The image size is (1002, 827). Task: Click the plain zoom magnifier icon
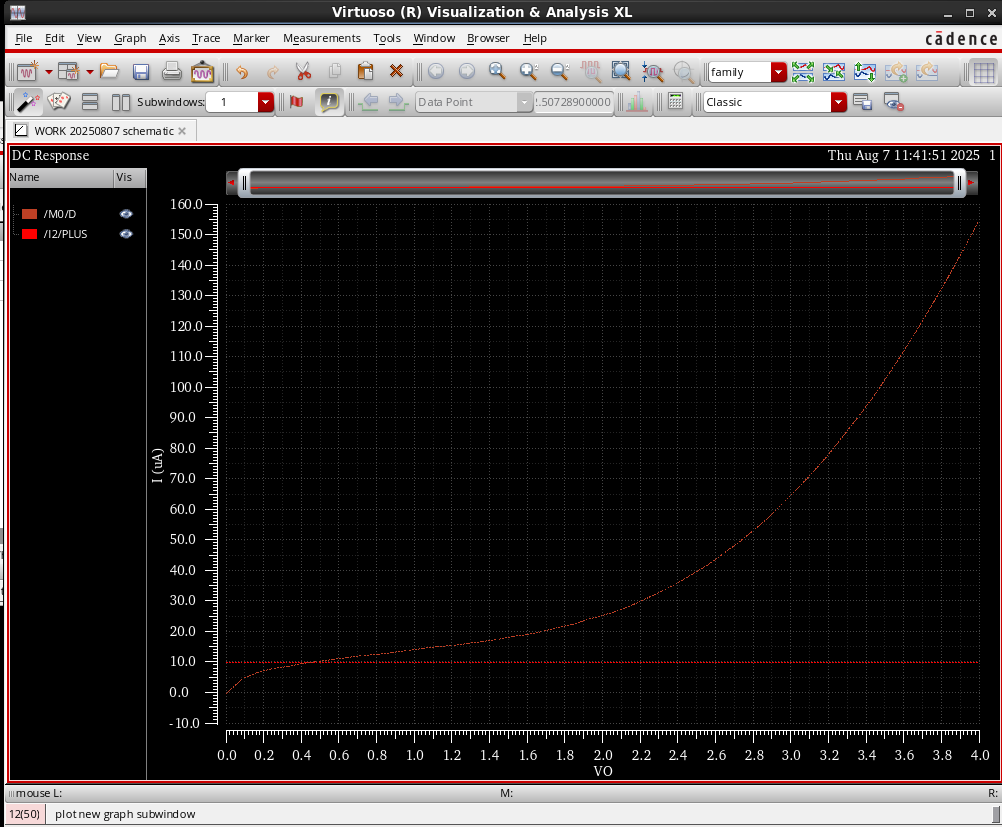[x=497, y=72]
